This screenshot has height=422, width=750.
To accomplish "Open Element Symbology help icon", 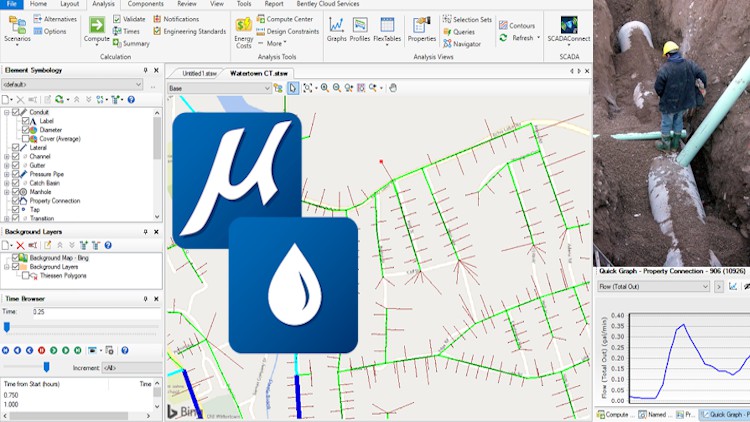I will coord(131,100).
